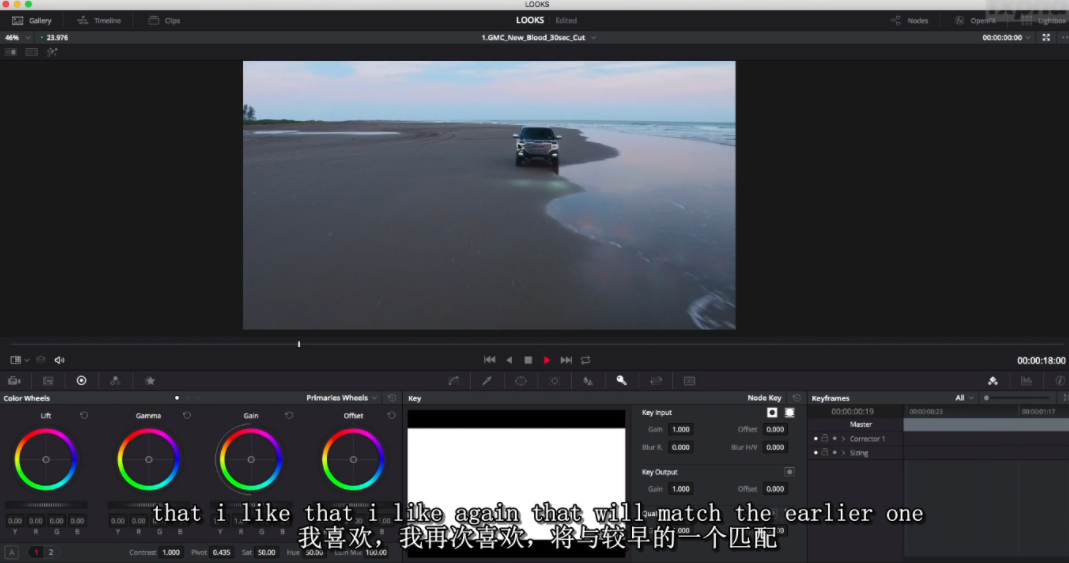Toggle image wipe icon
Viewport: 1069px width, 563px height.
coord(11,52)
